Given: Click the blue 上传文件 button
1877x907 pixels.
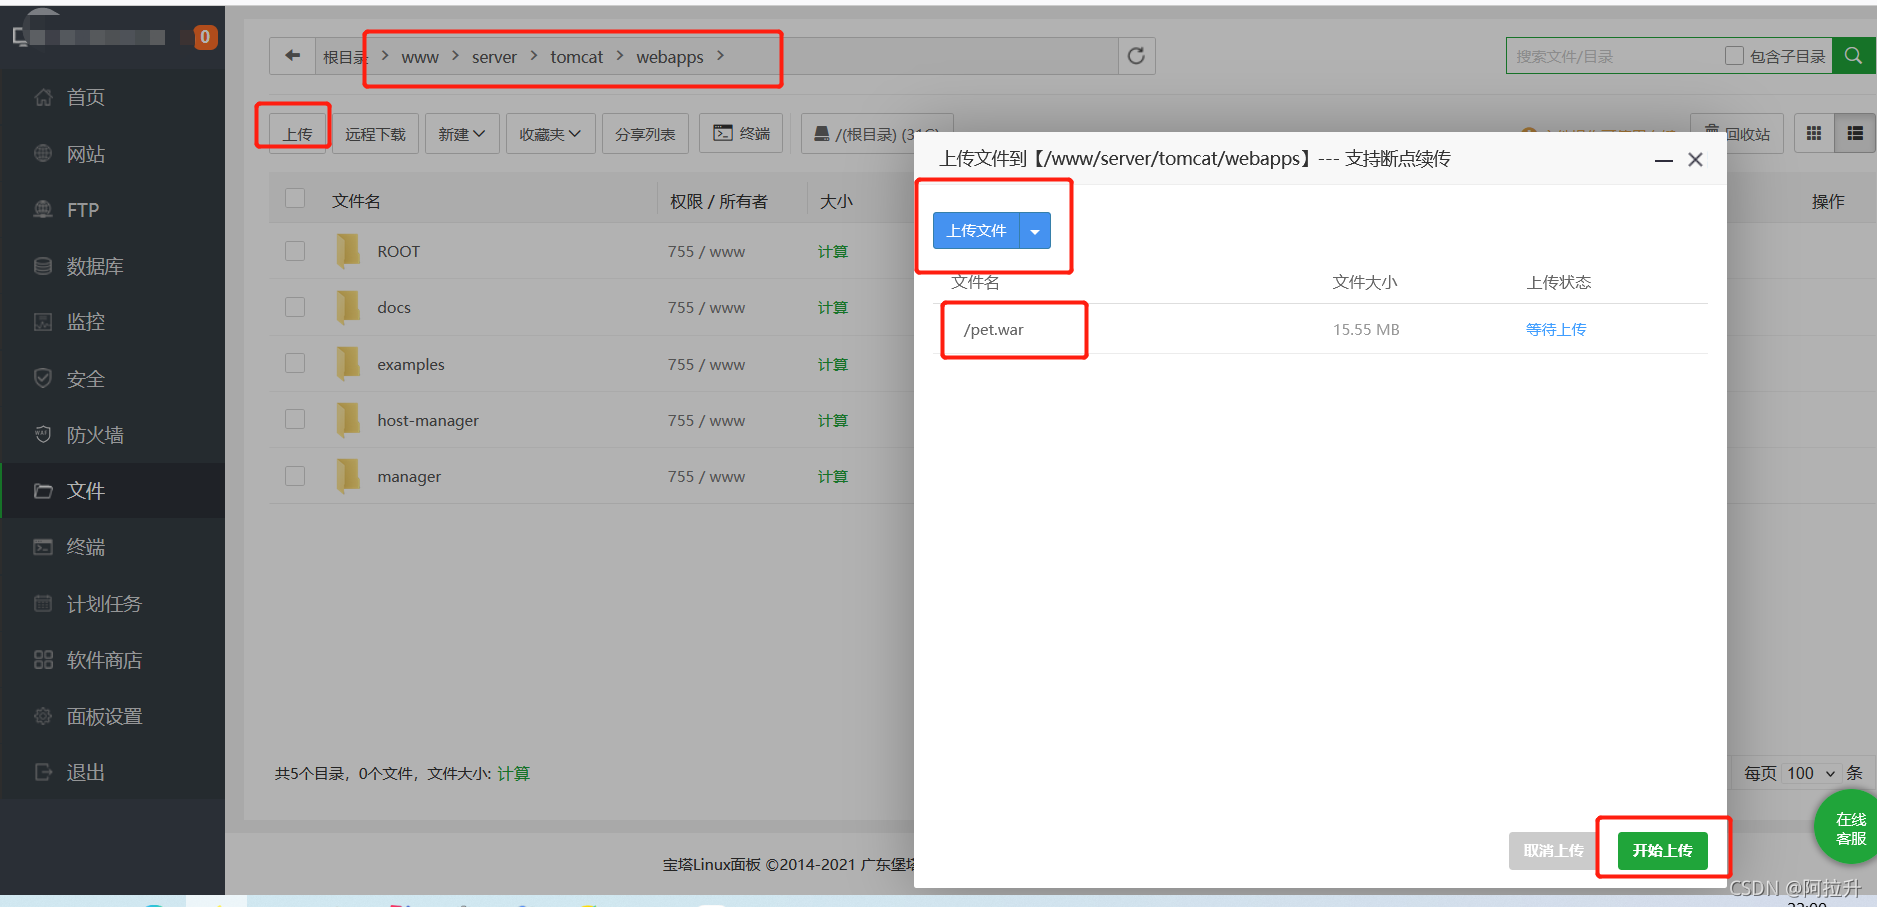Looking at the screenshot, I should (x=976, y=231).
